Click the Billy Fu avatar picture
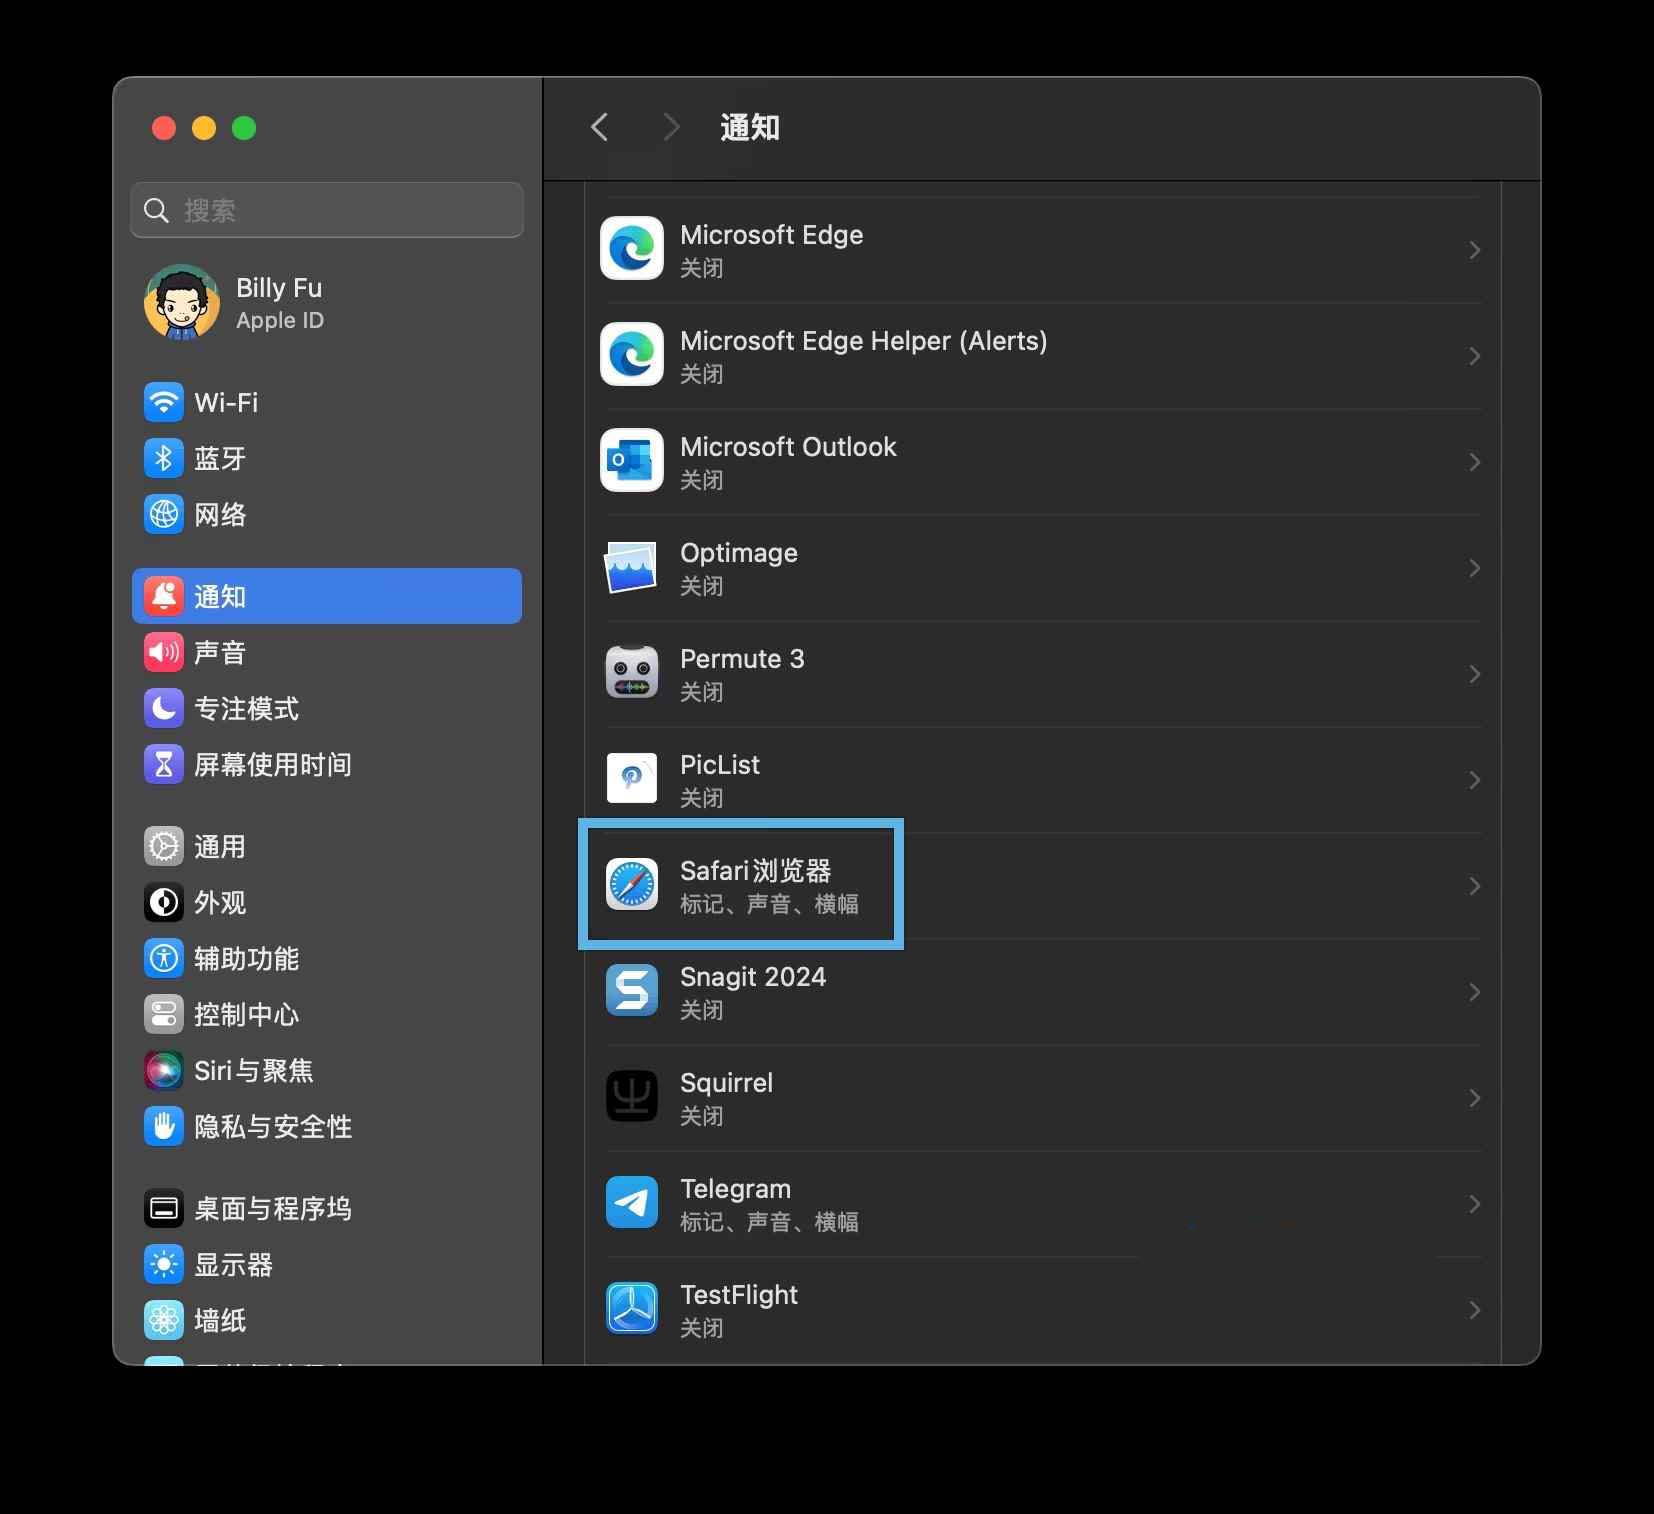The image size is (1654, 1514). (x=182, y=303)
